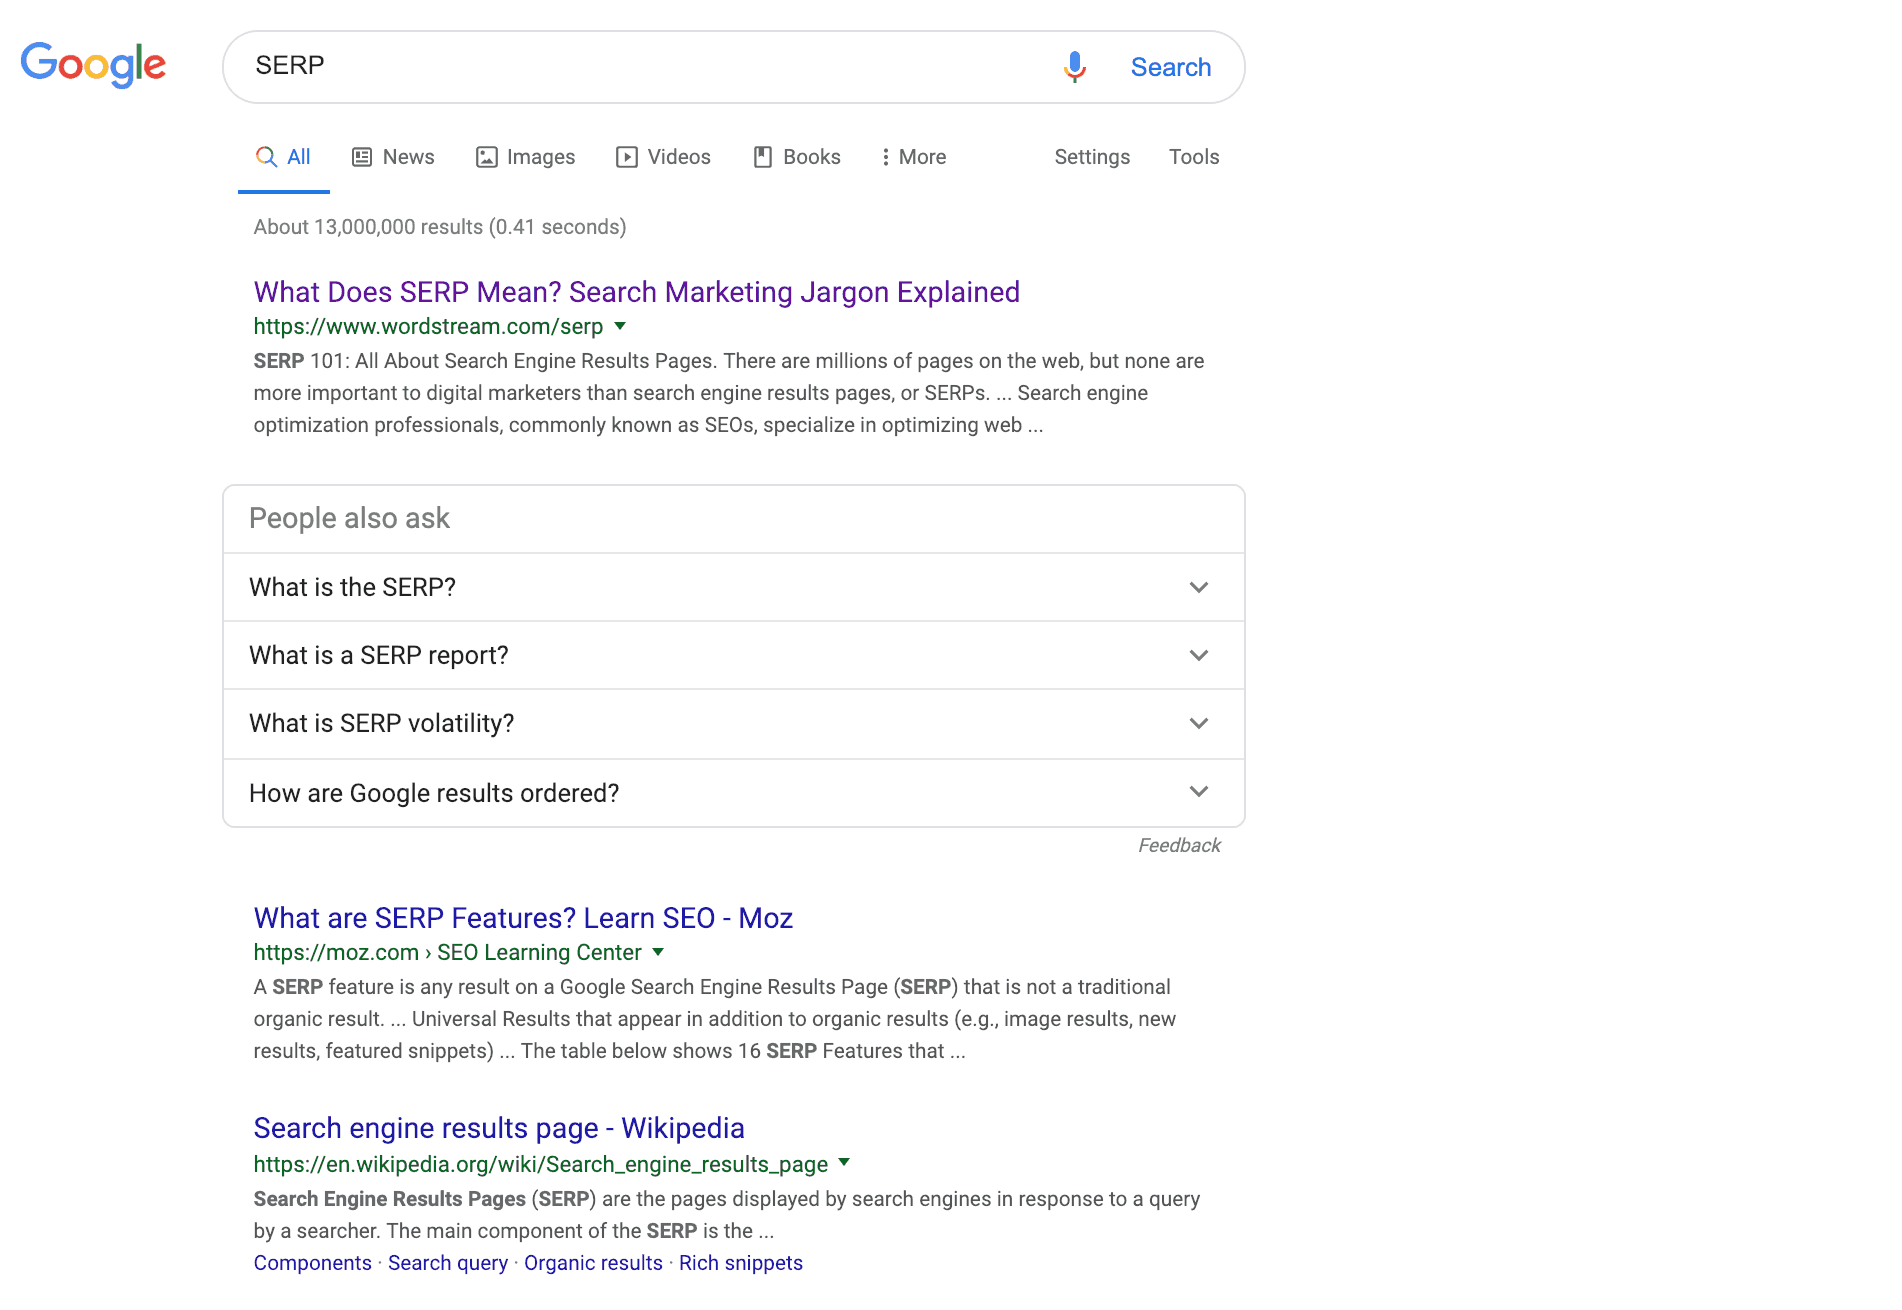
Task: Open the Components sitelink
Action: [312, 1263]
